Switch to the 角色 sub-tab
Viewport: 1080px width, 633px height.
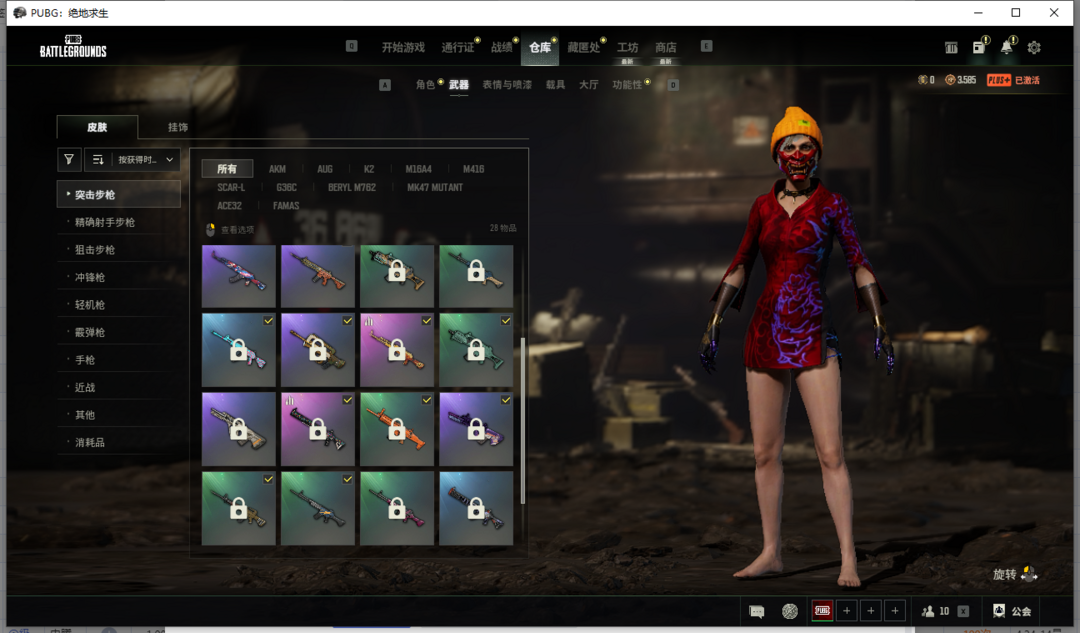click(x=425, y=84)
